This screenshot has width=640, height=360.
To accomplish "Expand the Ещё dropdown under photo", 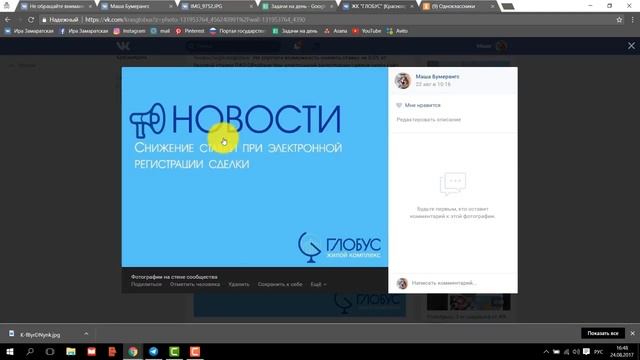I will pyautogui.click(x=318, y=284).
